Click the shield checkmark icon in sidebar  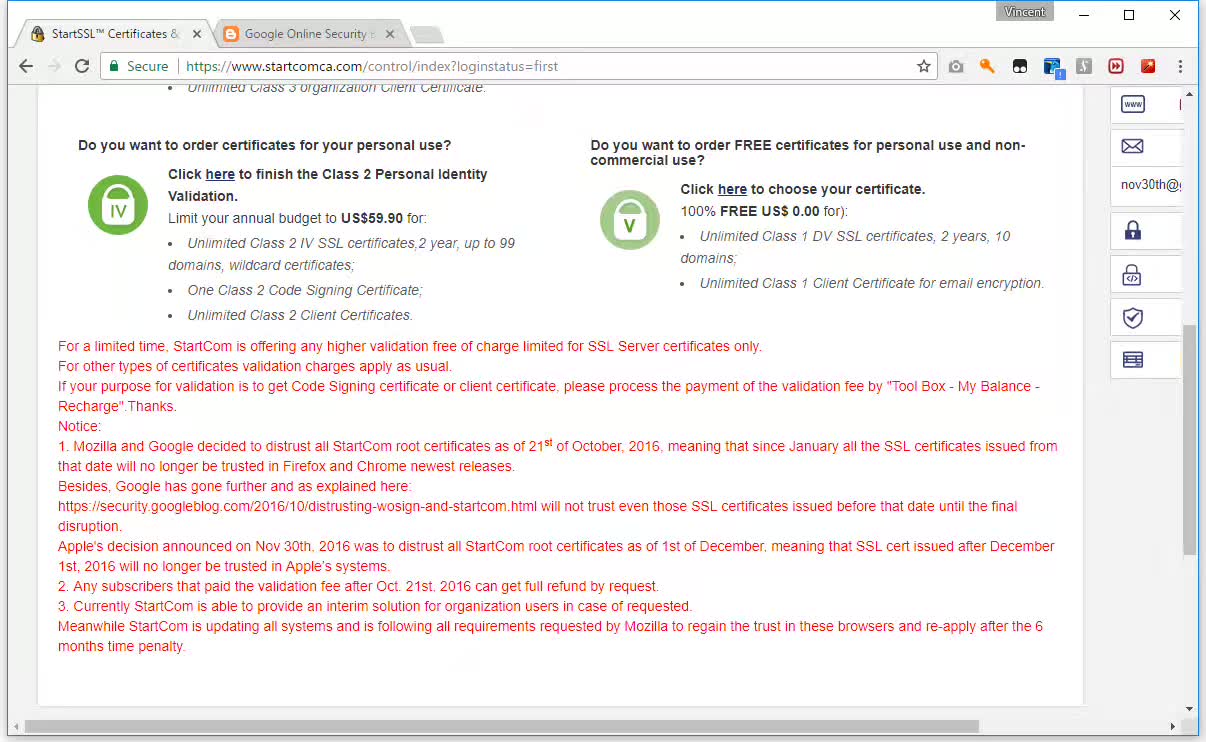pyautogui.click(x=1133, y=318)
